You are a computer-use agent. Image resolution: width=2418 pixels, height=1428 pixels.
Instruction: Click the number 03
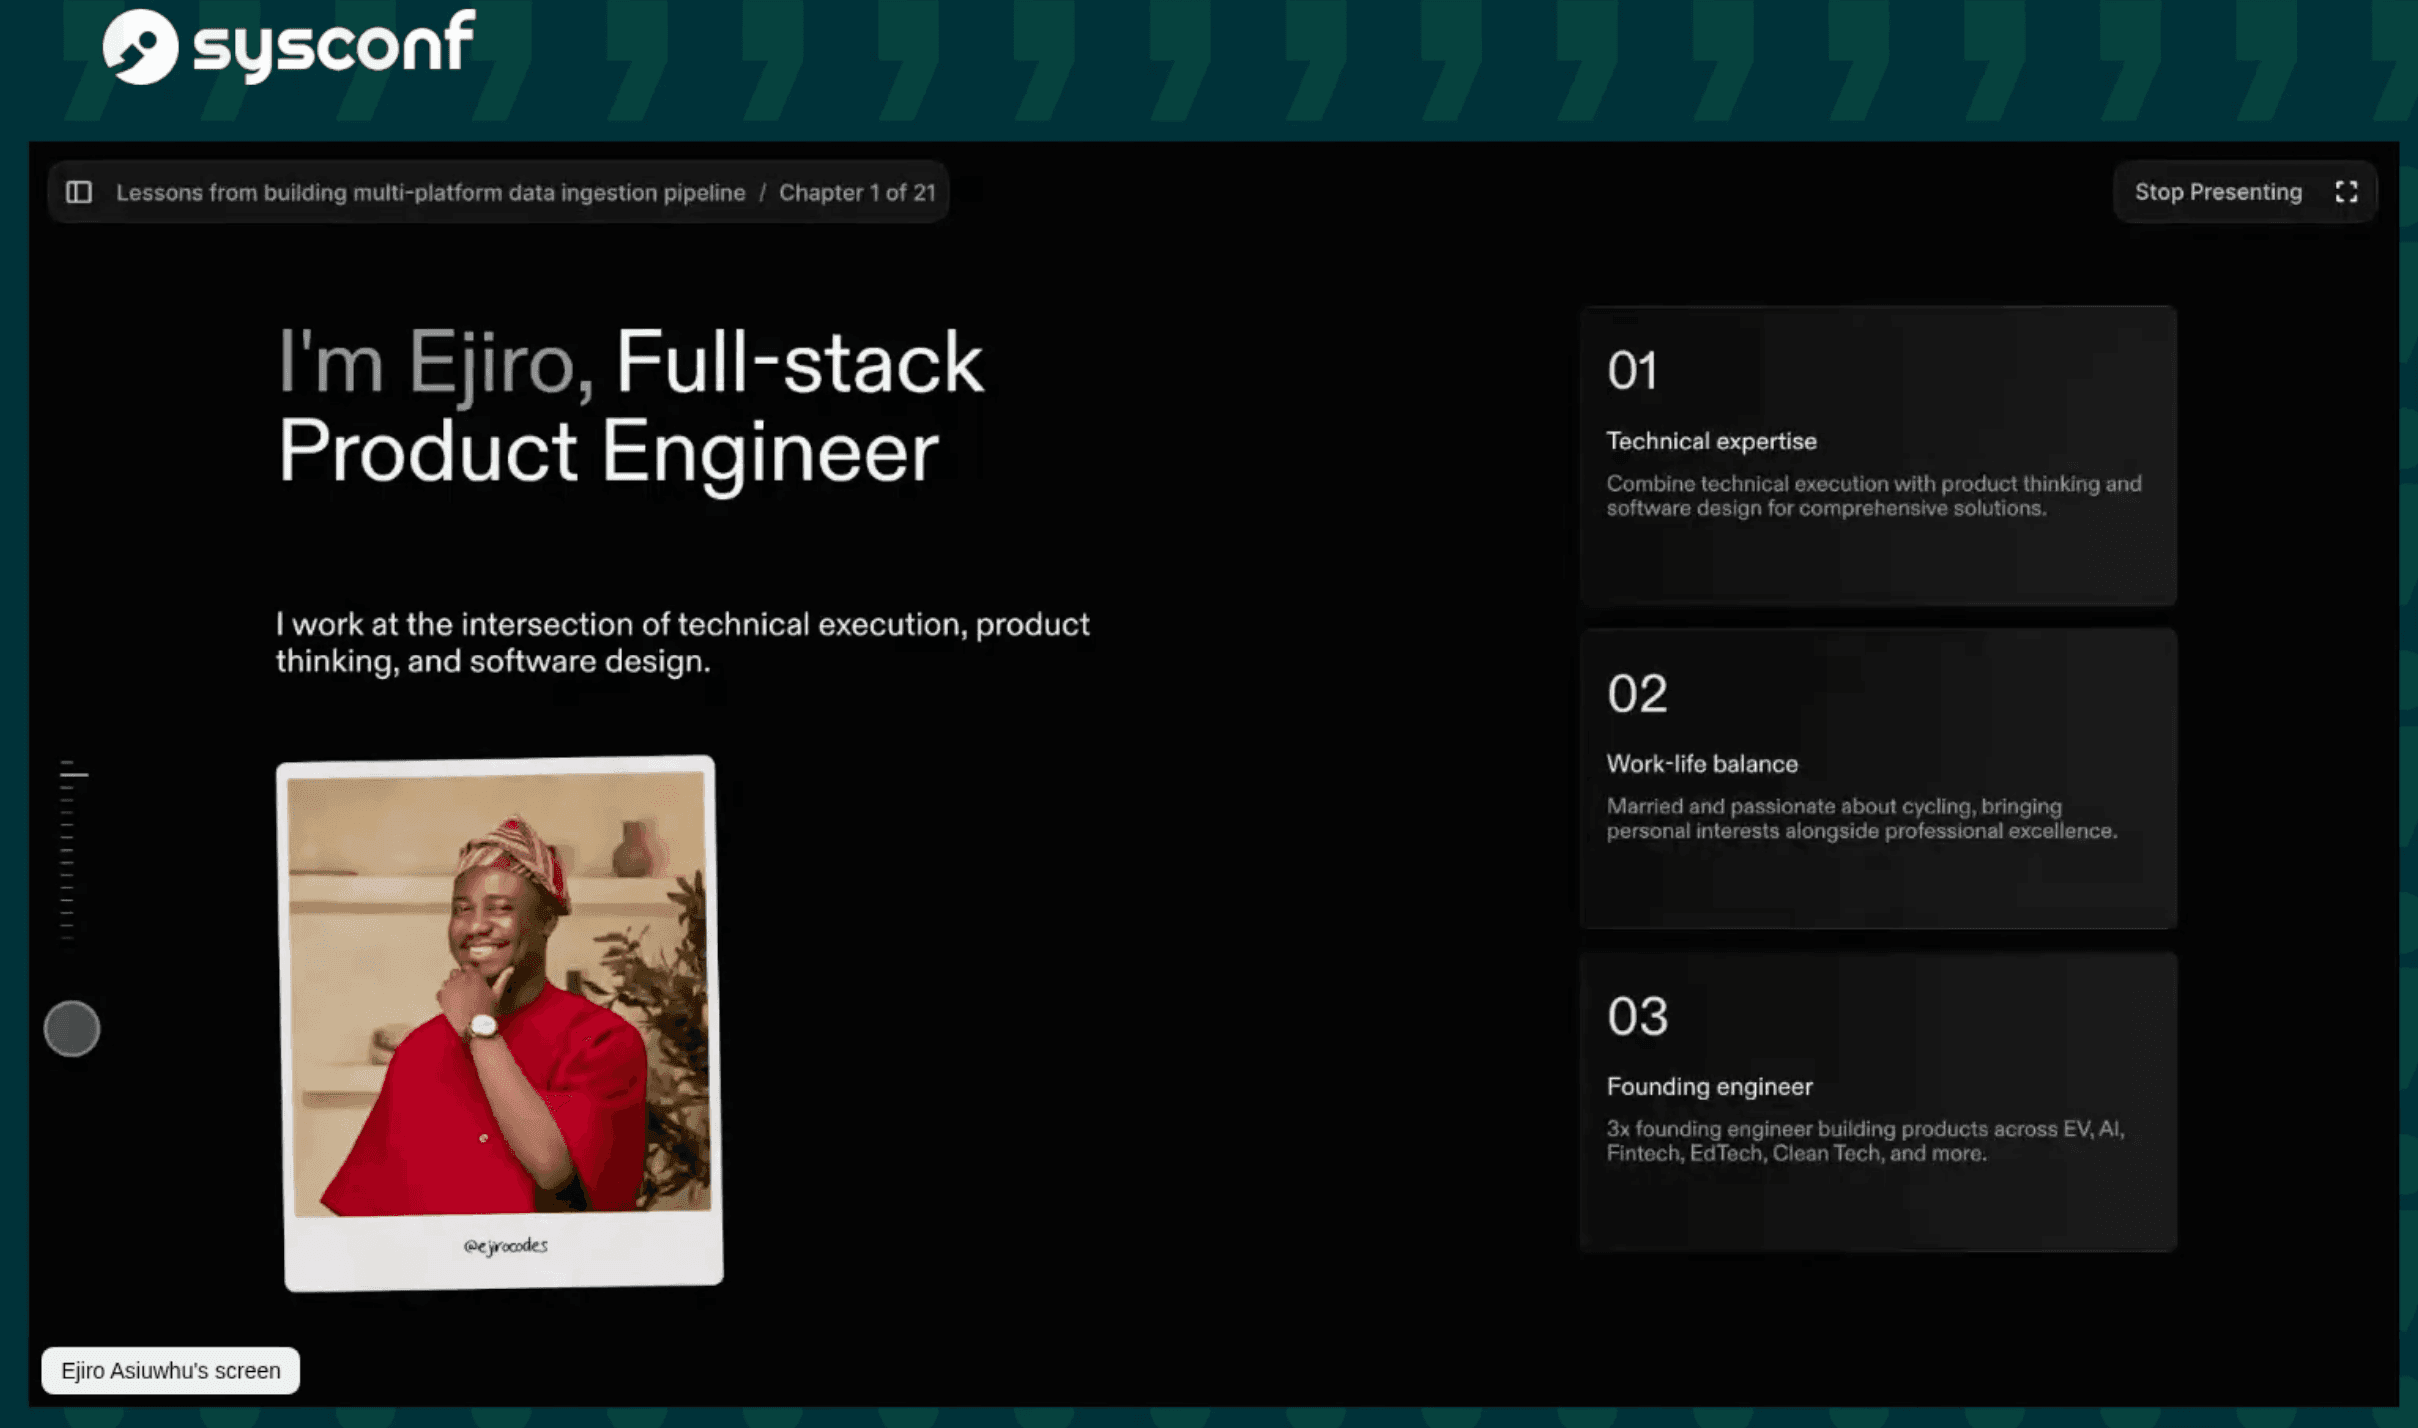(x=1637, y=1017)
